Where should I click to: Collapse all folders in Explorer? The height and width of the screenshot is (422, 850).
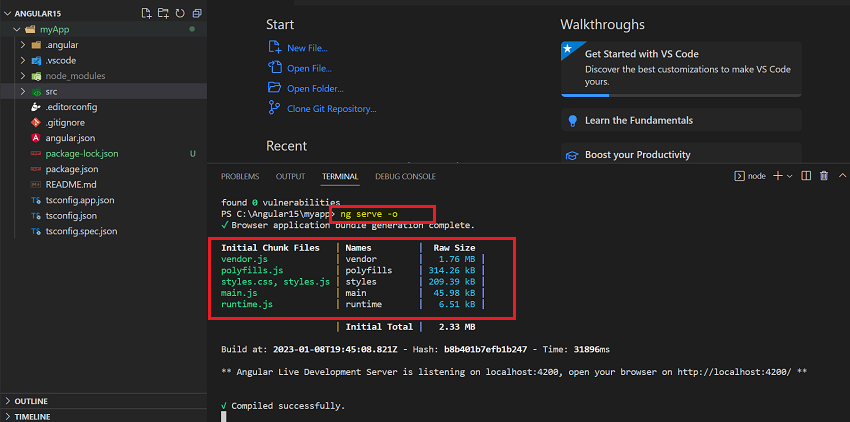[x=197, y=13]
